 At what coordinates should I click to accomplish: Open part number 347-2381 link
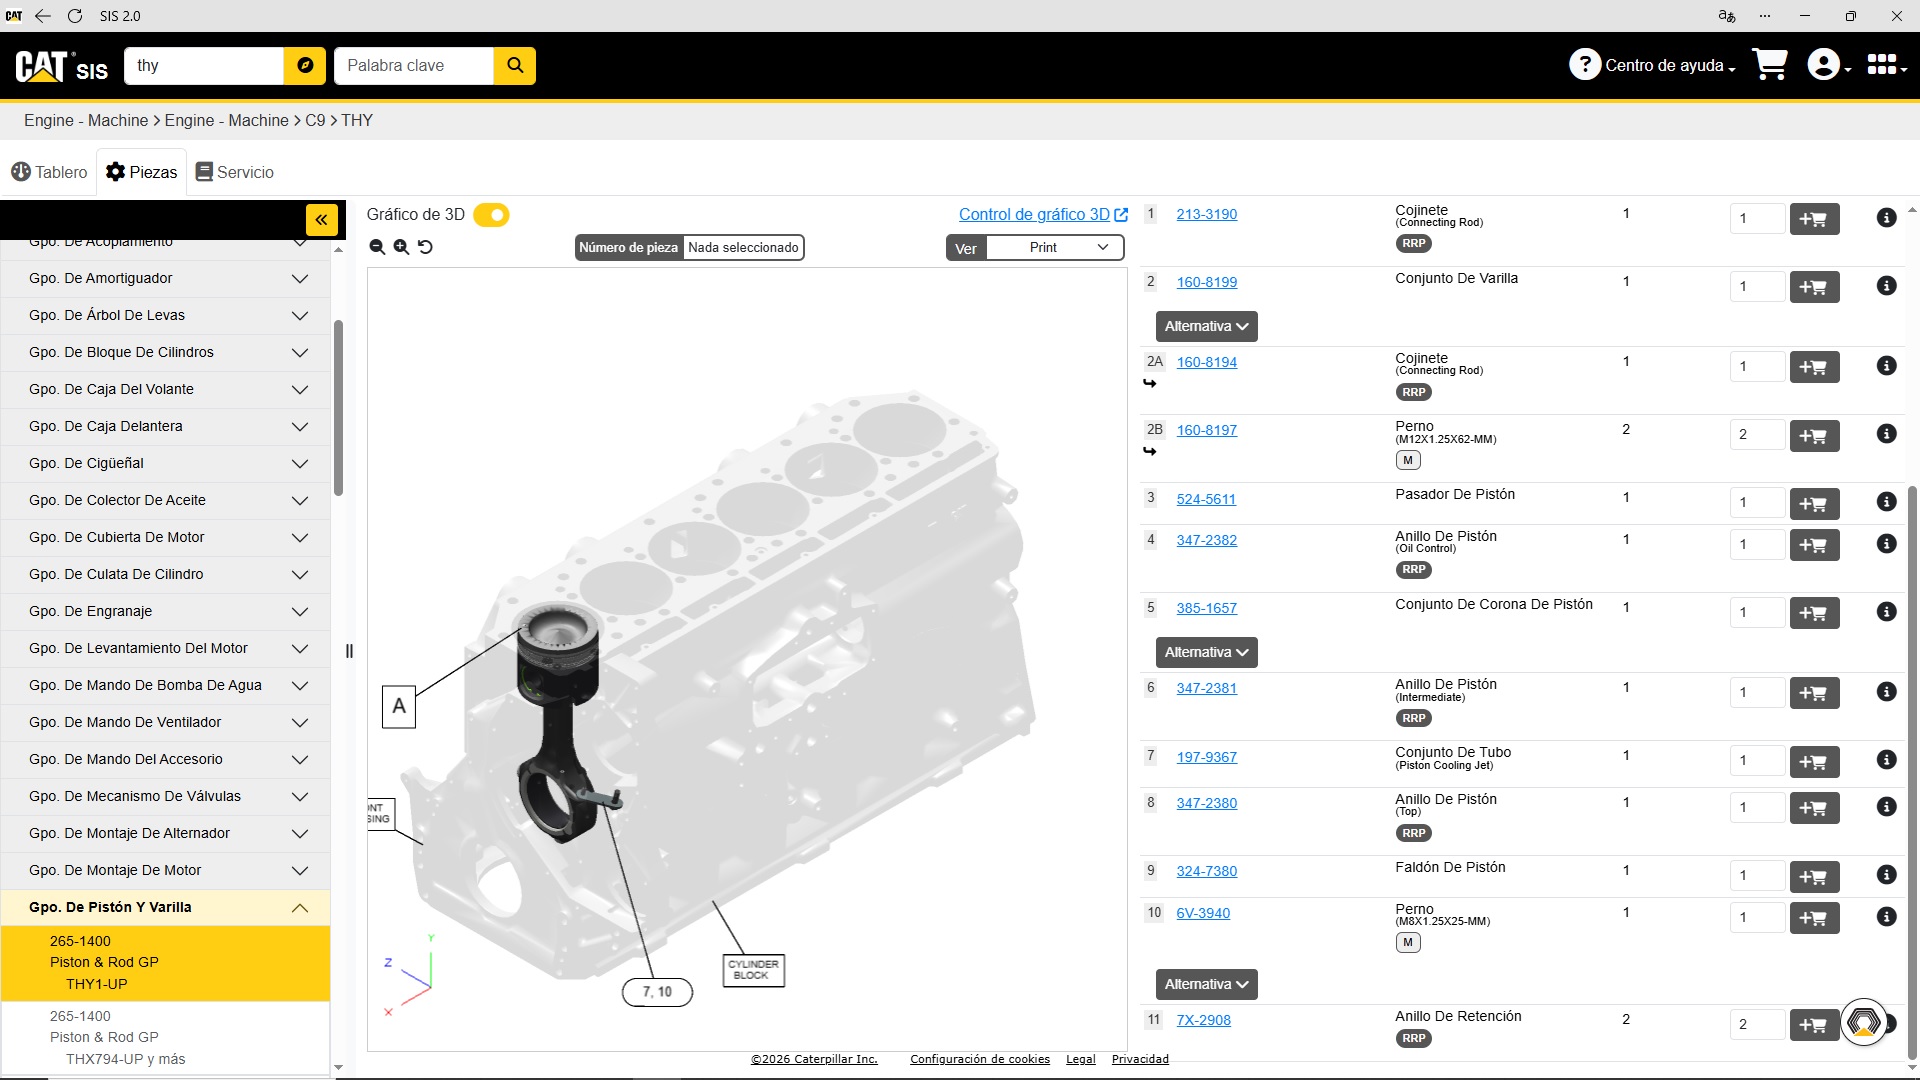(x=1206, y=688)
